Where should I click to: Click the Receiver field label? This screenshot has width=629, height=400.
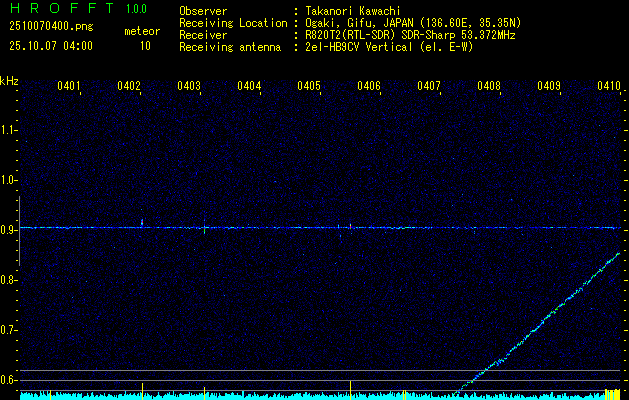tap(203, 35)
